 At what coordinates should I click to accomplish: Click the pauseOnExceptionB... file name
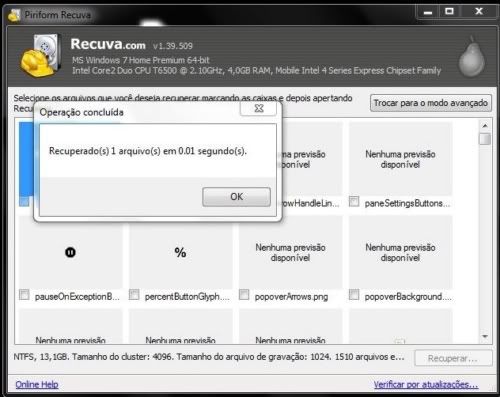[x=77, y=296]
